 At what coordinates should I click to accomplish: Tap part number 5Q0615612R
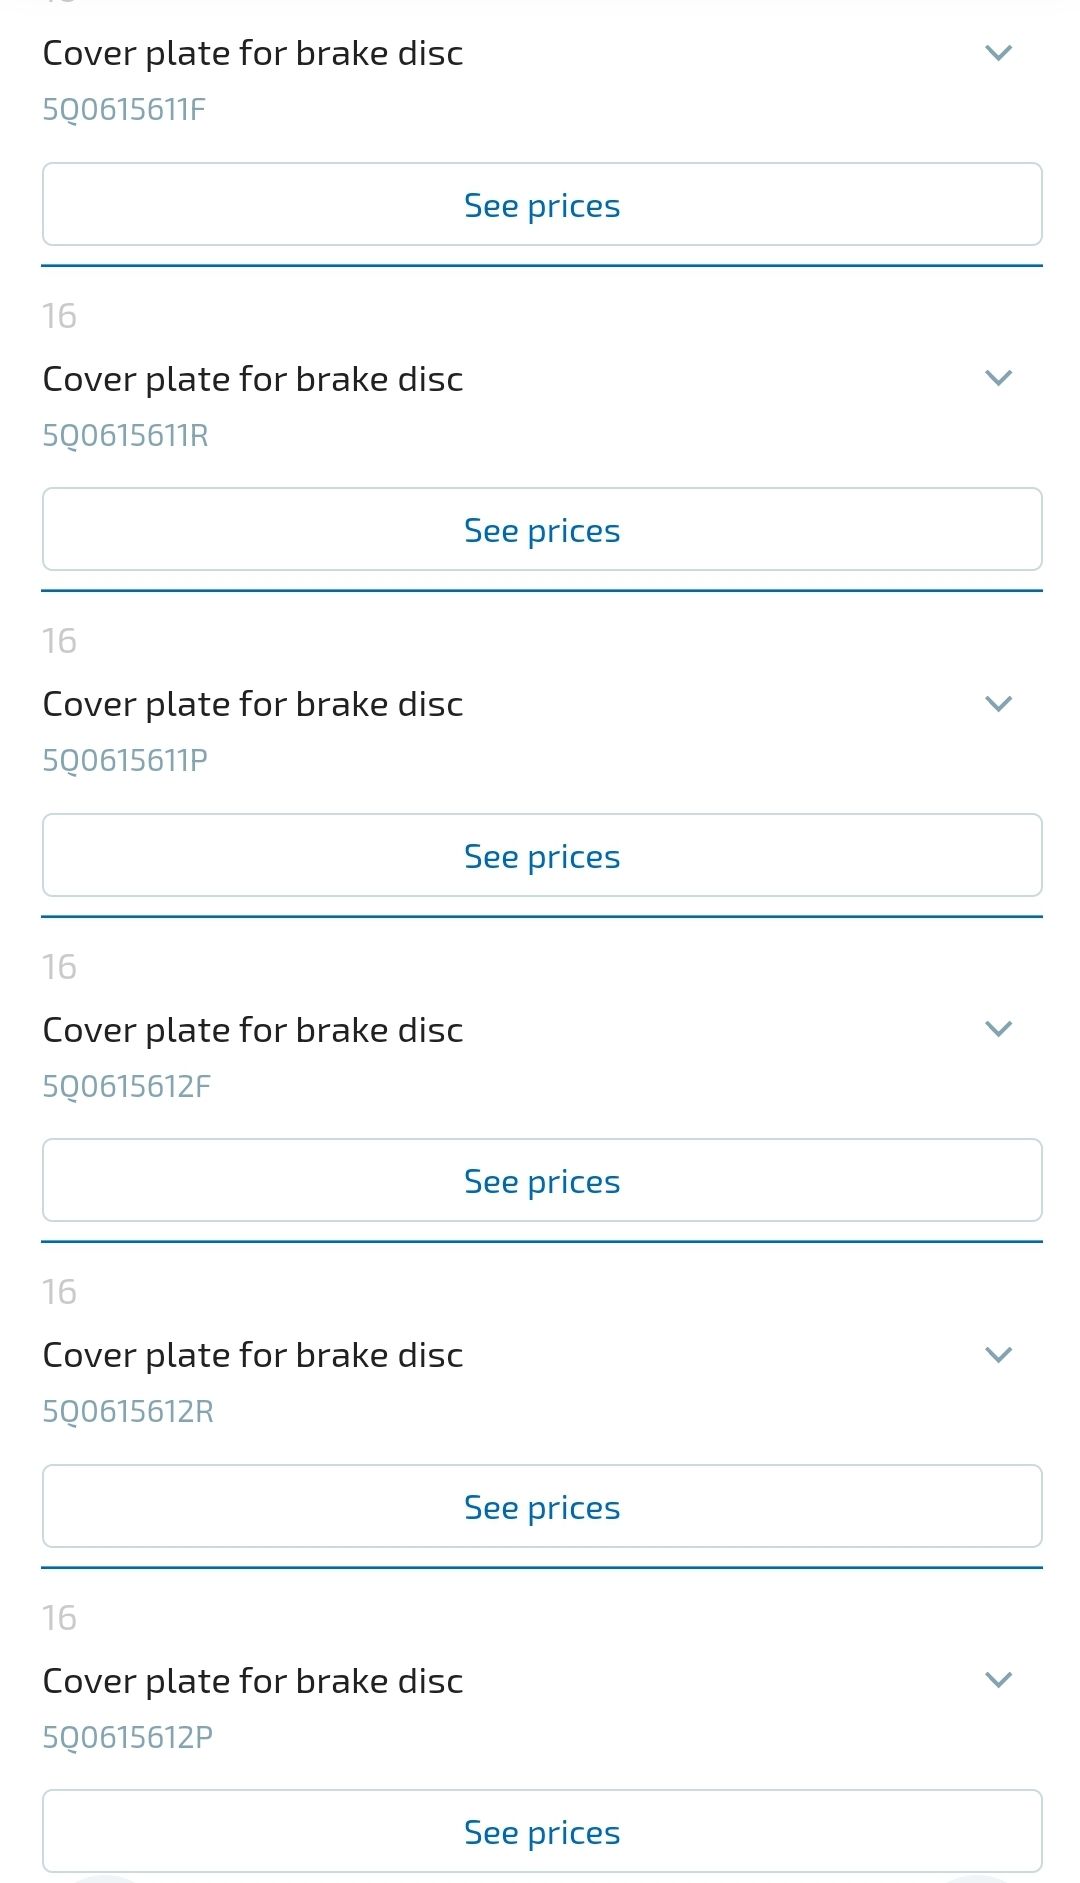(128, 1411)
